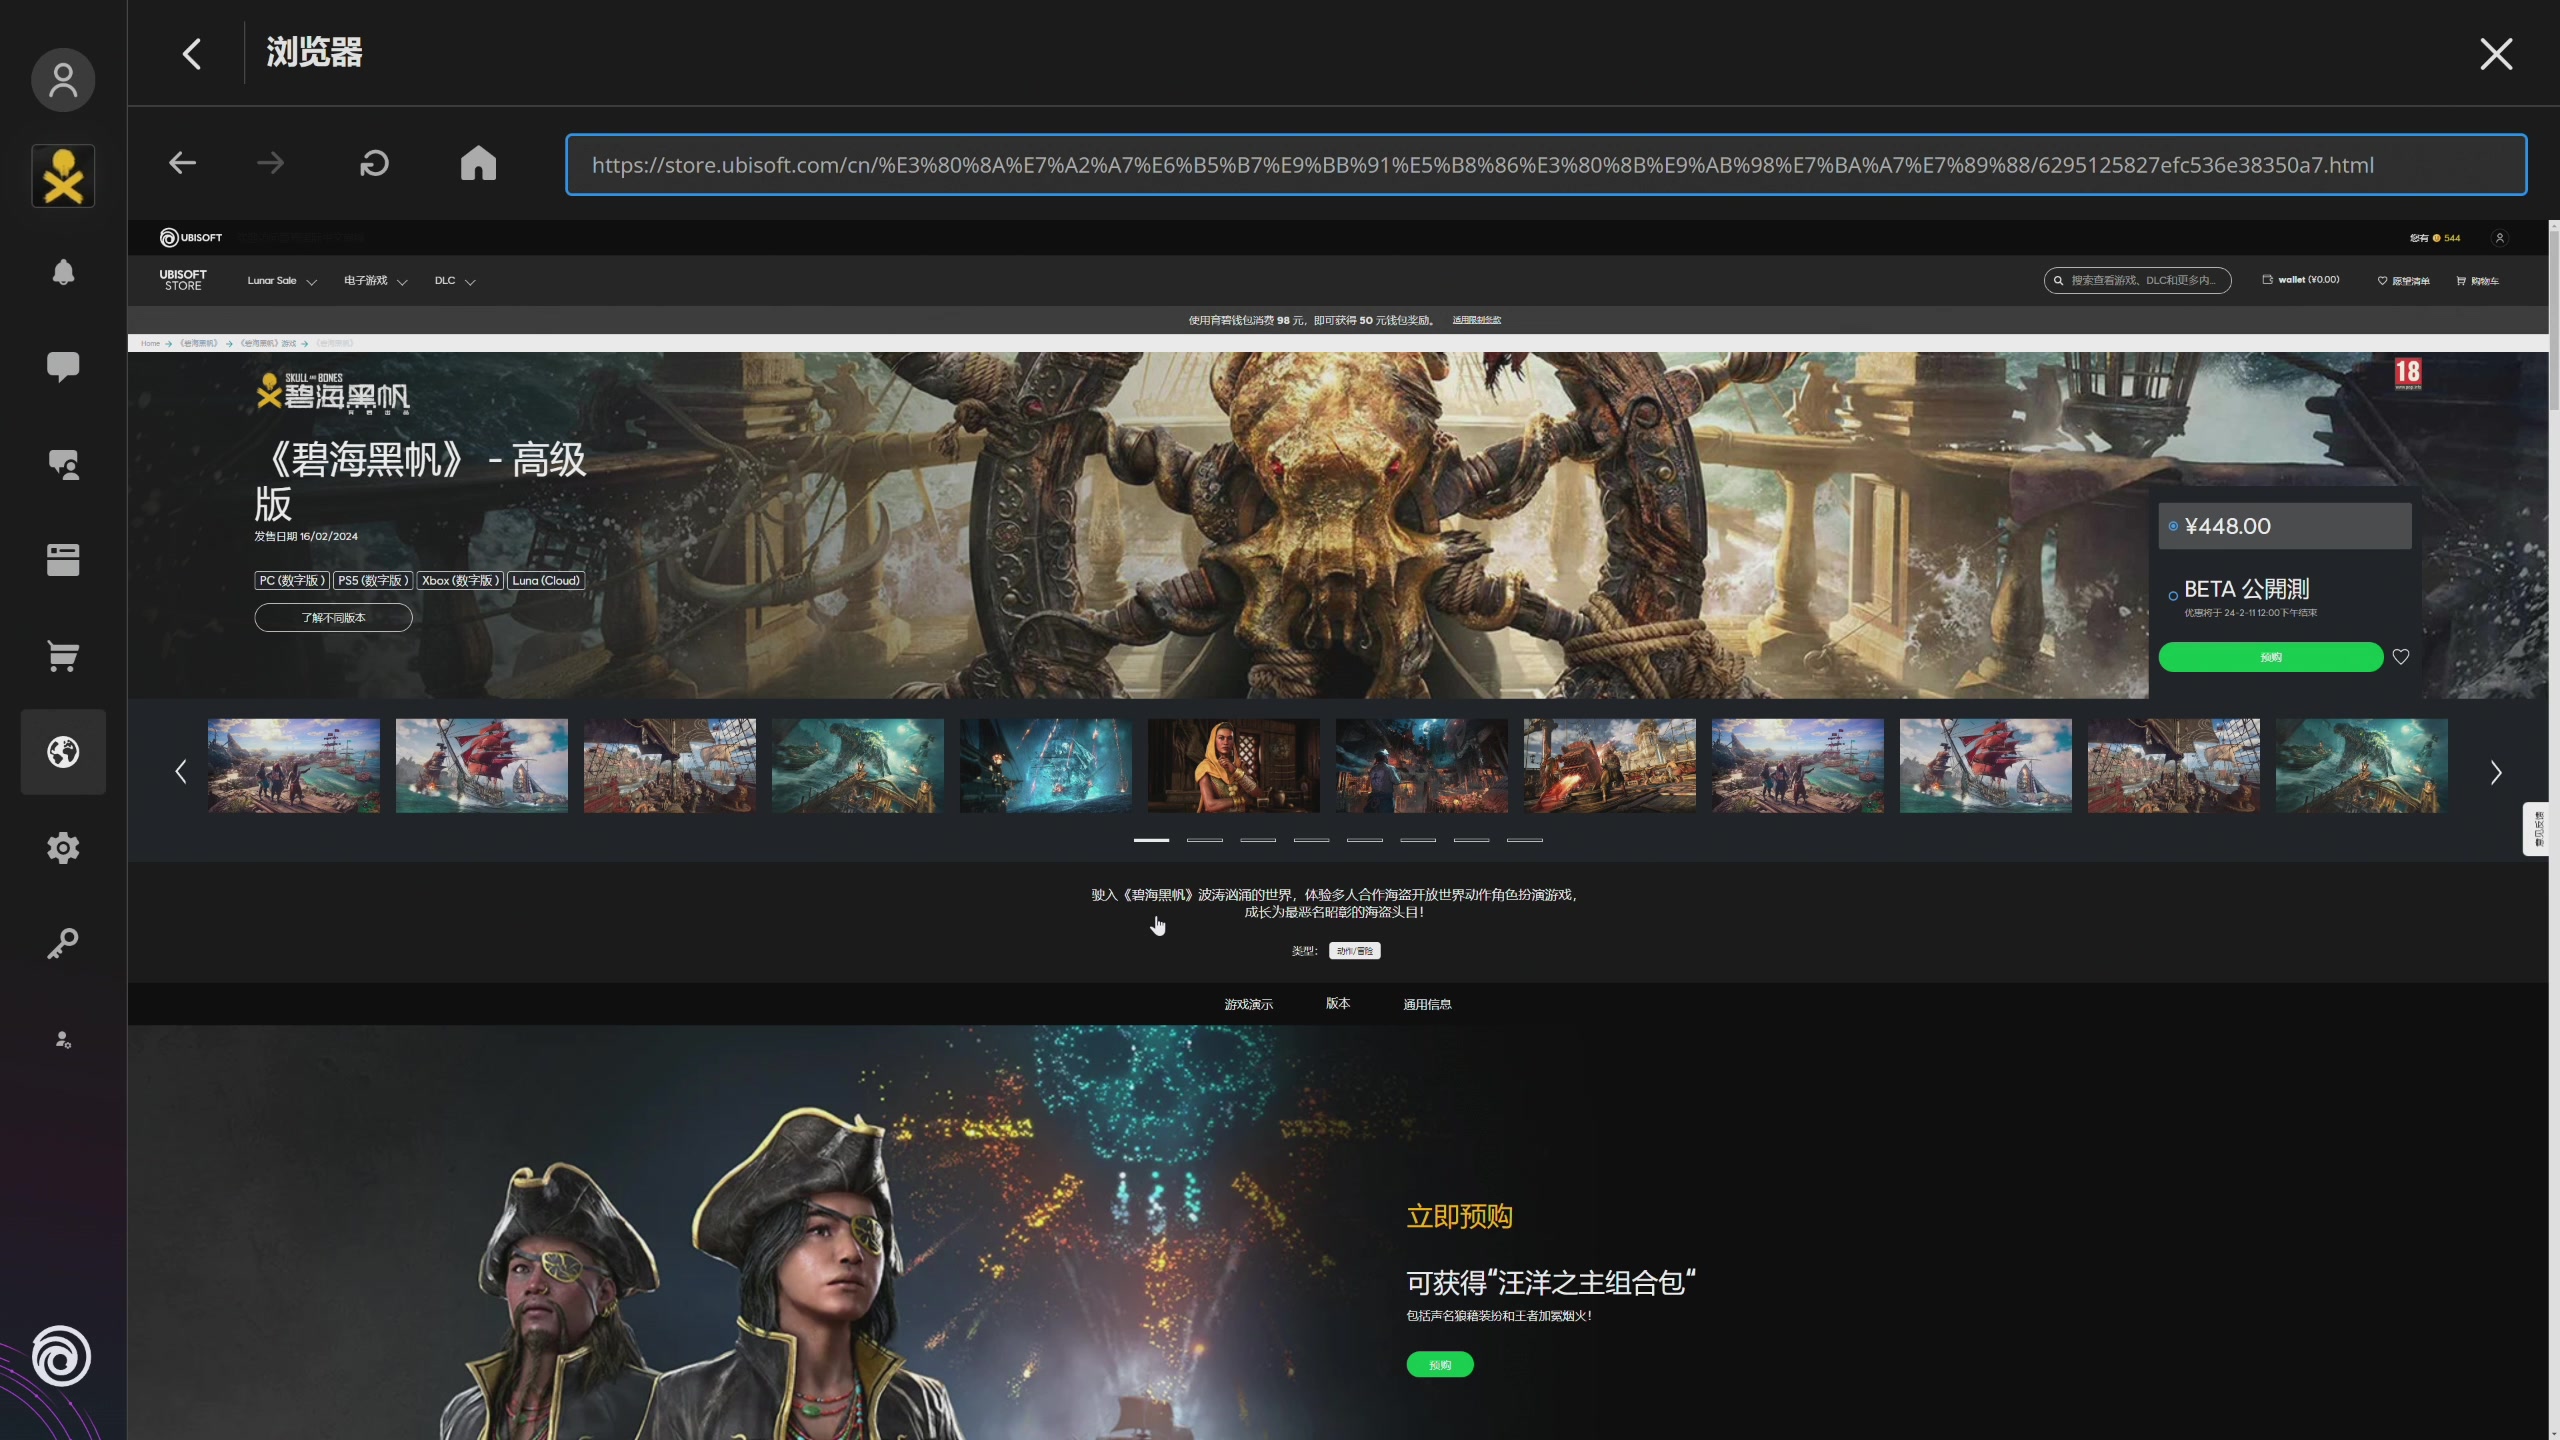Switch to 版本 tab
Viewport: 2560px width, 1440px height.
pos(1338,1003)
